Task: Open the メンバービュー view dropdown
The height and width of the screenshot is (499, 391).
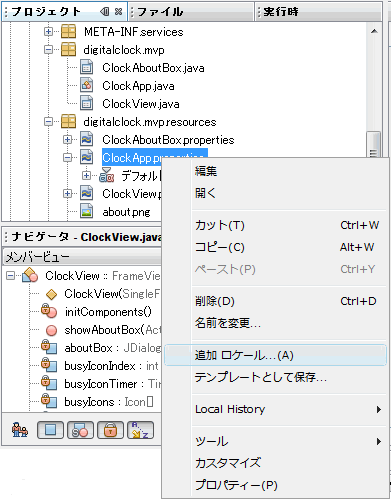Action: click(82, 257)
